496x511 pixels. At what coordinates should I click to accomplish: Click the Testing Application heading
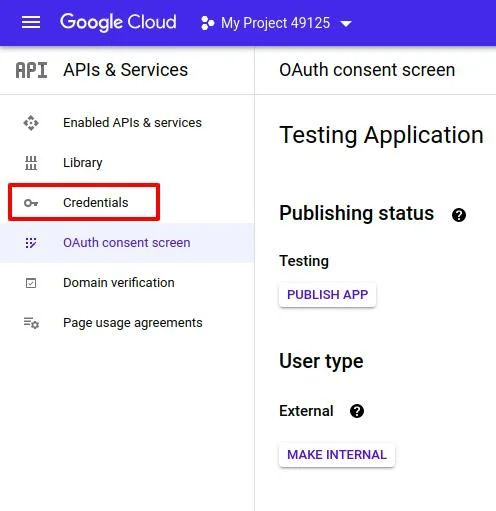point(381,135)
